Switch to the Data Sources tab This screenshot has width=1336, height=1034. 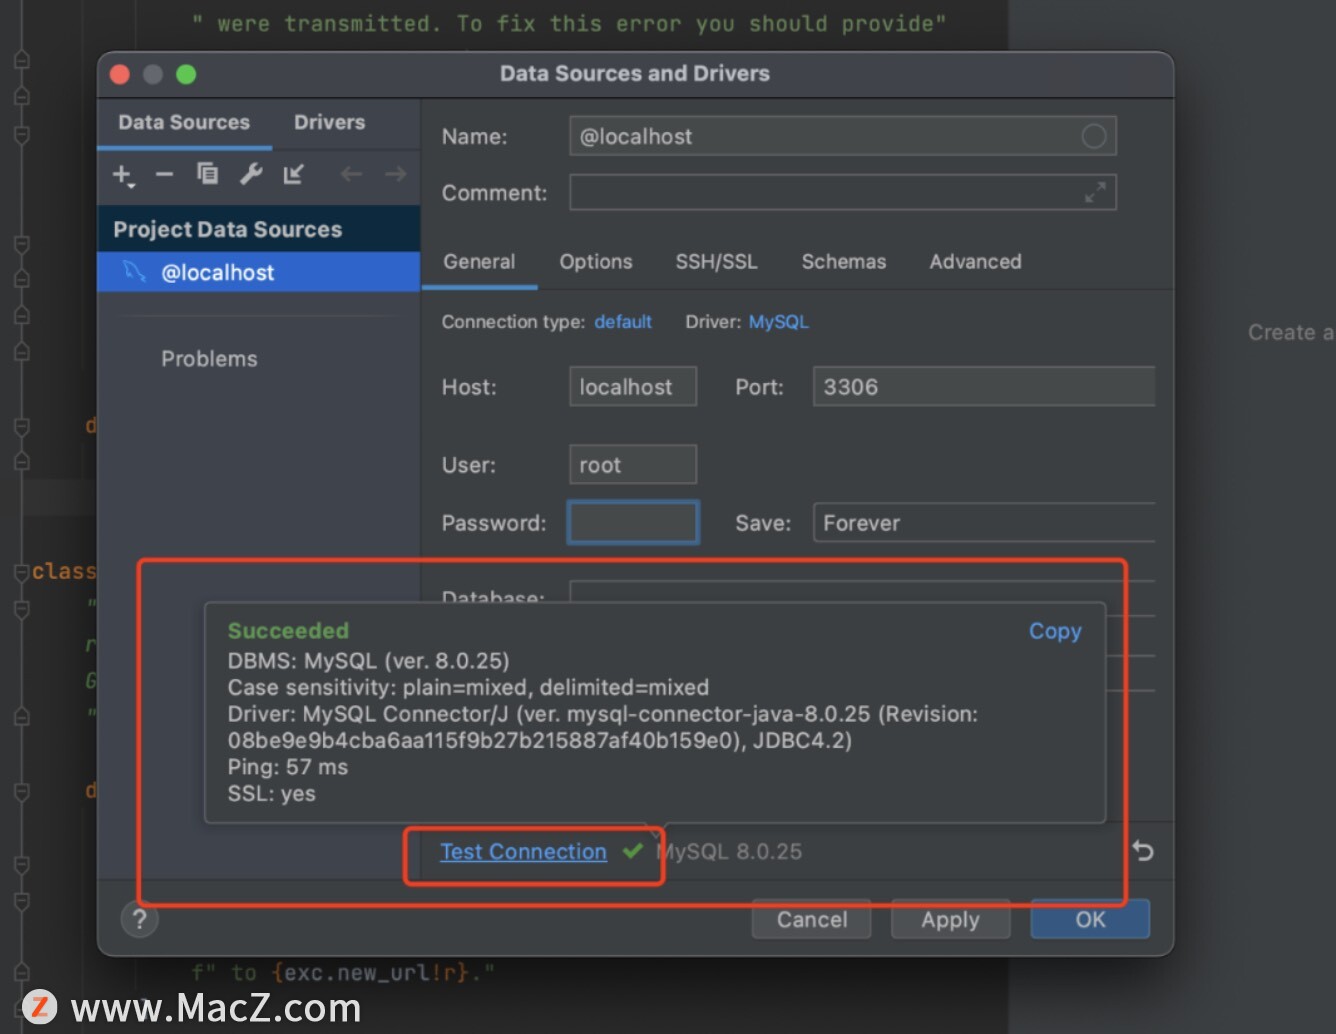point(184,122)
